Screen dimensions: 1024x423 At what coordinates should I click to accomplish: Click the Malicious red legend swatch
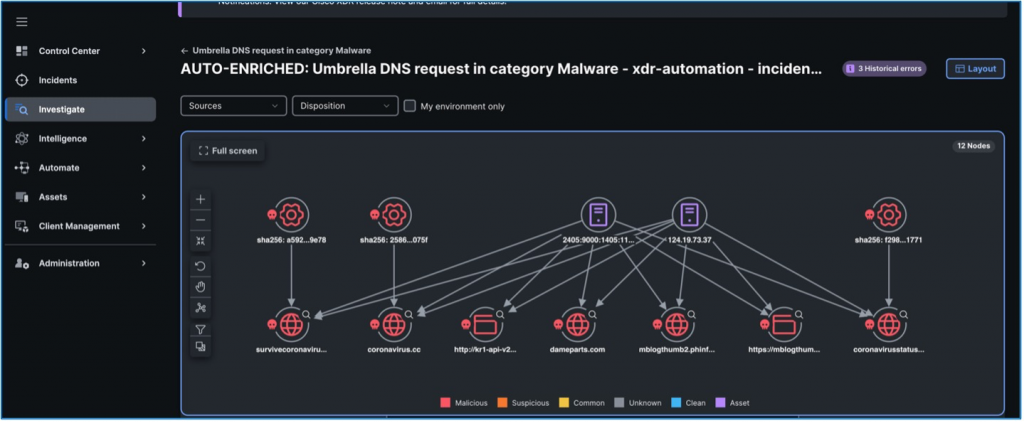tap(445, 403)
